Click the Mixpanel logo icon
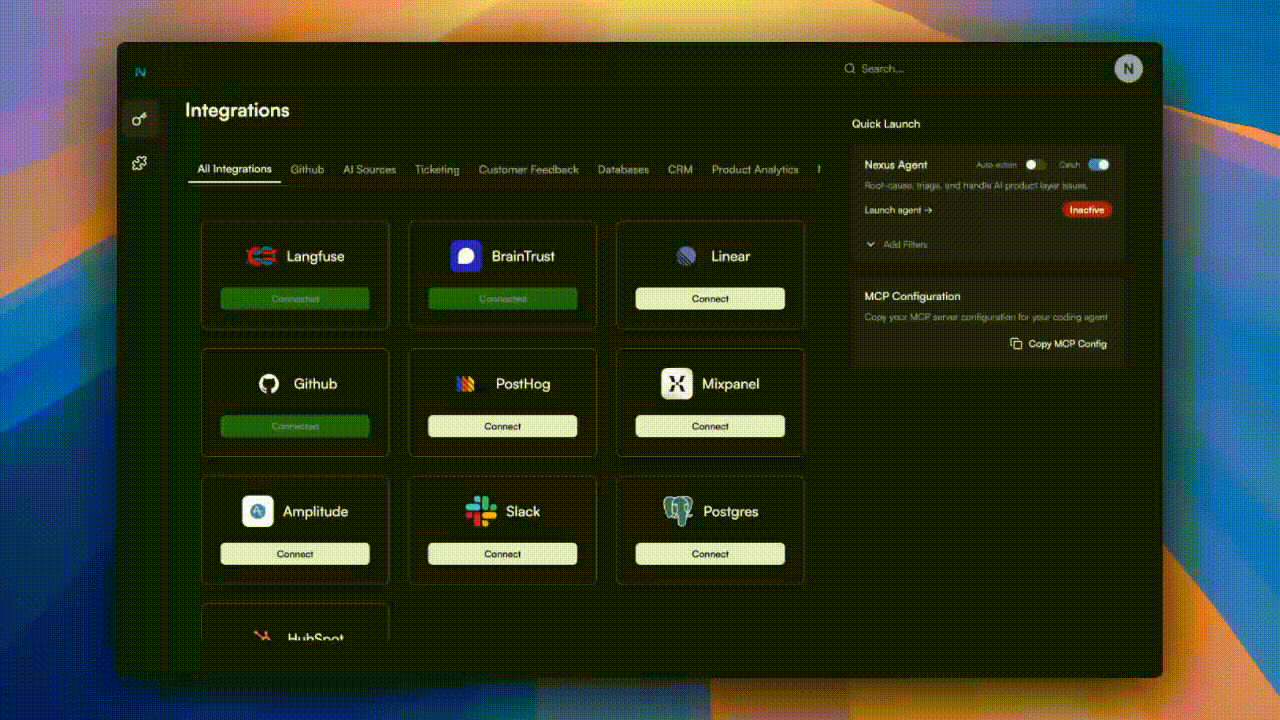 (x=677, y=384)
